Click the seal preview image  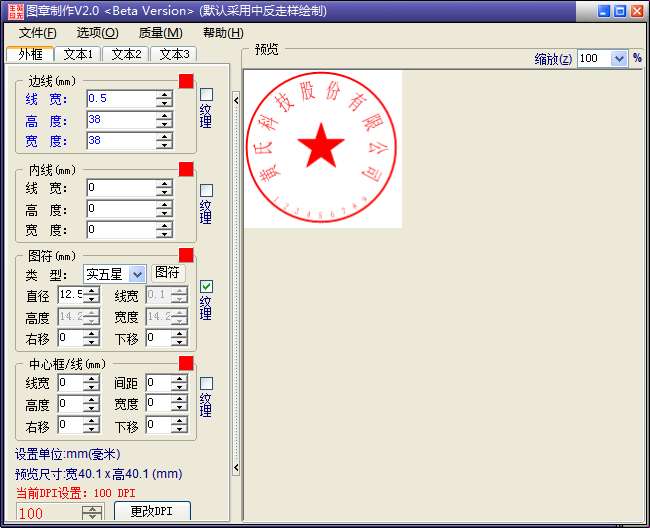pyautogui.click(x=322, y=148)
